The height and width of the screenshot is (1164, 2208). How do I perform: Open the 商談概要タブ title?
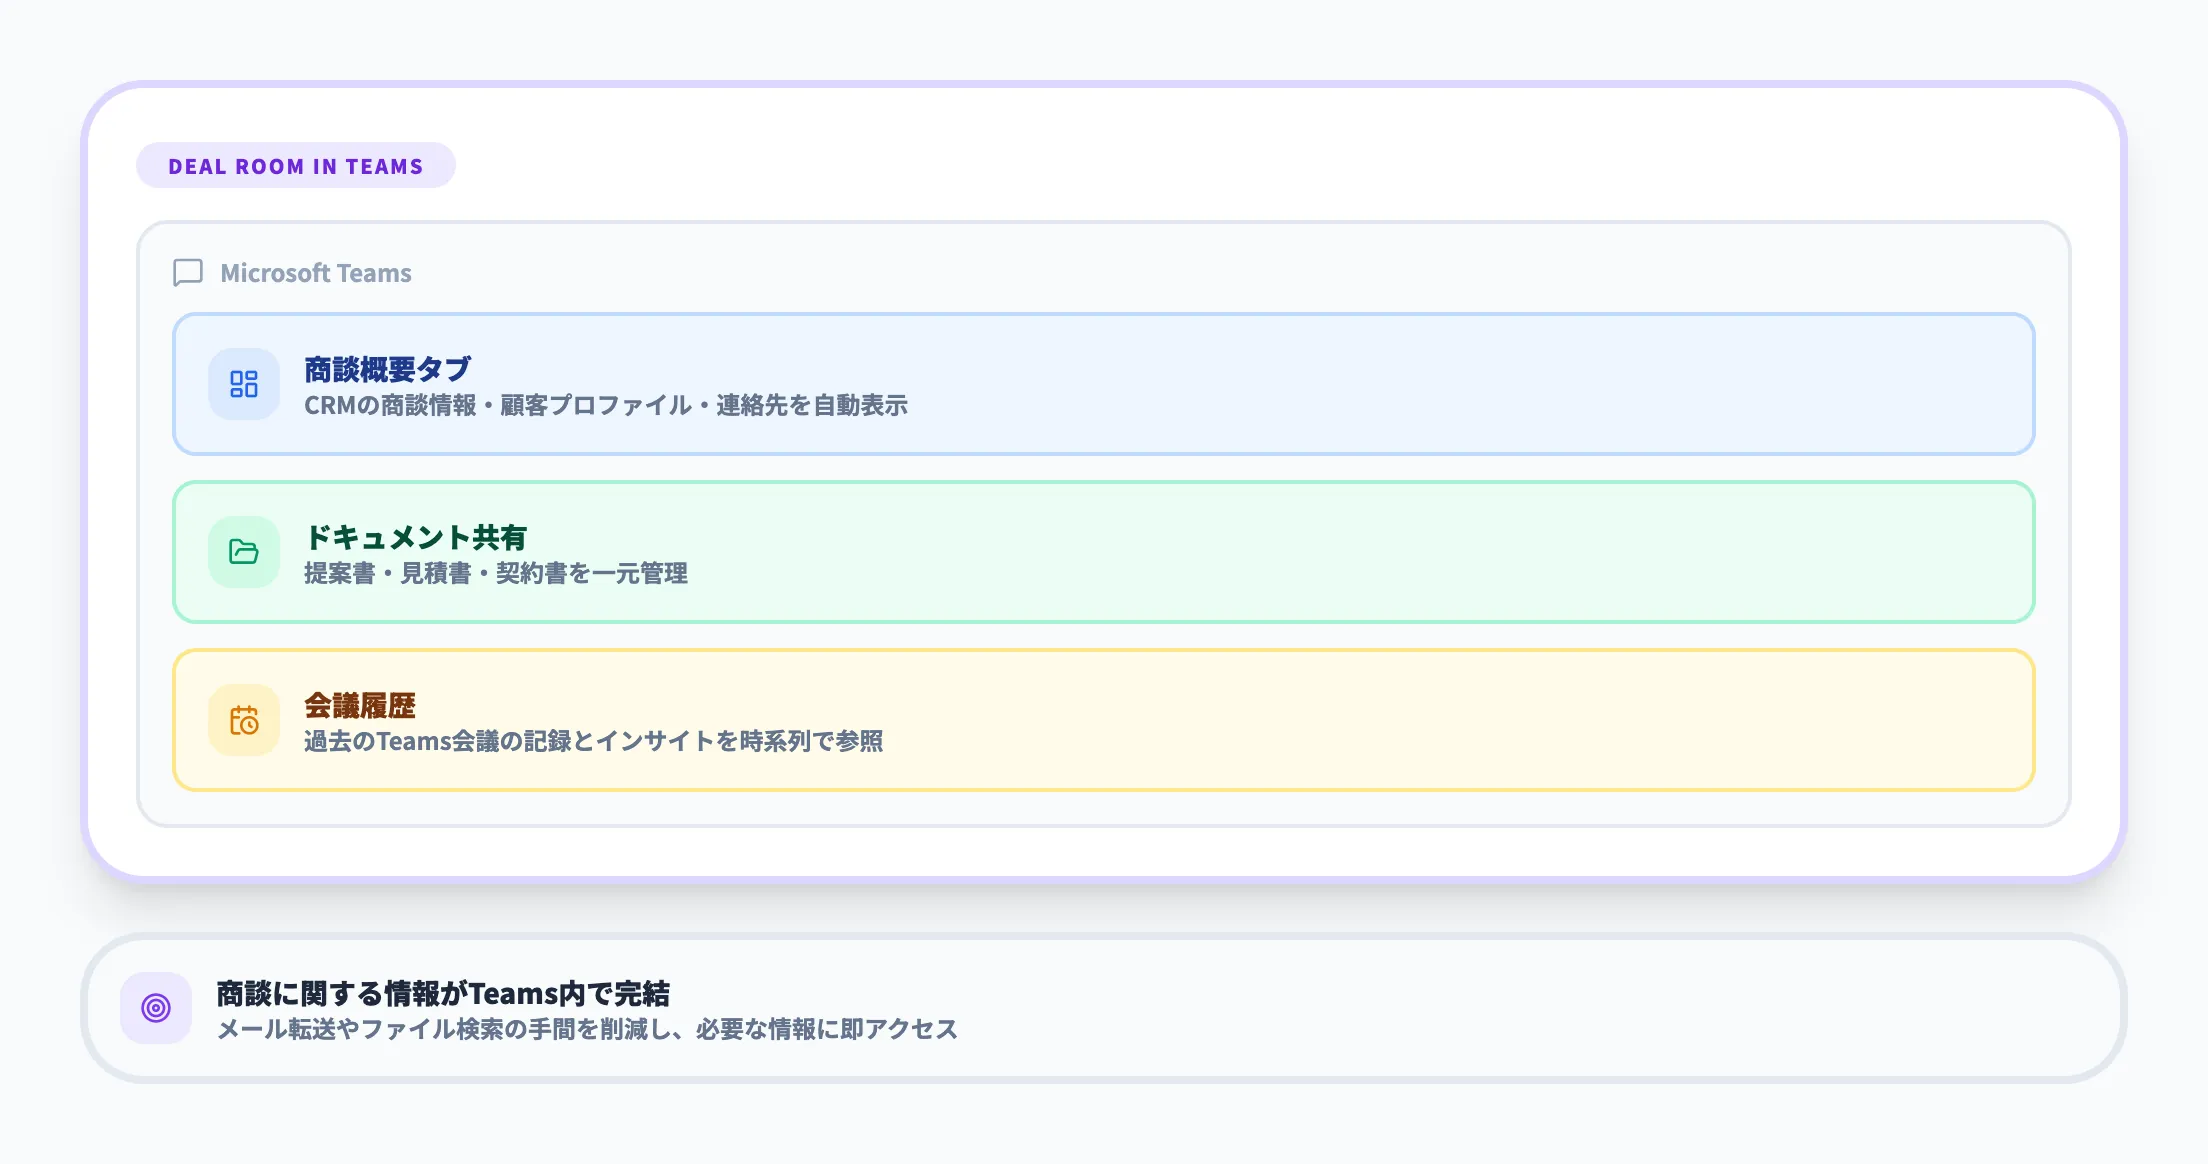point(388,369)
